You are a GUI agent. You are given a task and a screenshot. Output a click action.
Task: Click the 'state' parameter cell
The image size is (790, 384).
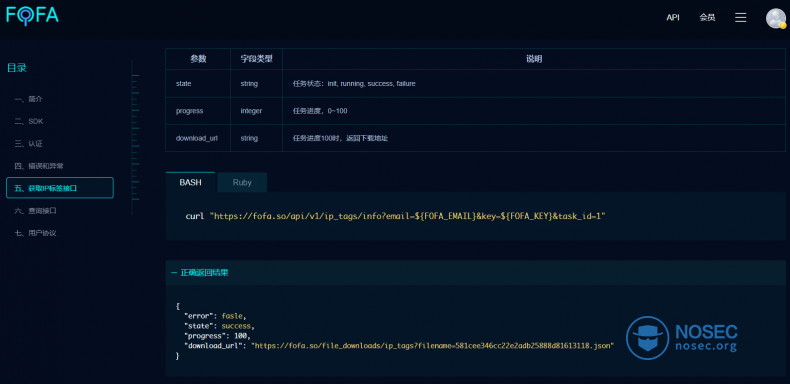pos(198,84)
